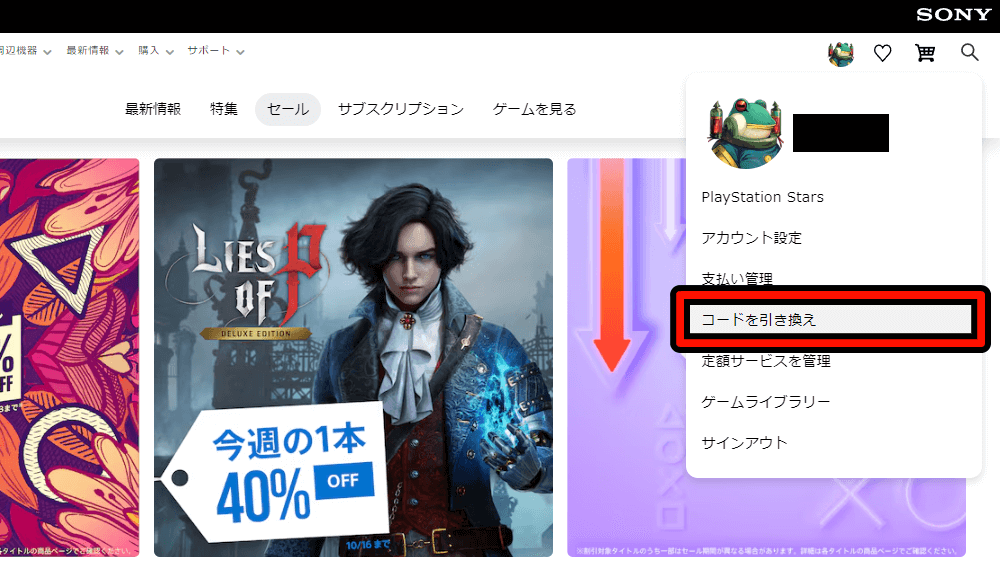Screen dimensions: 1000x563
Task: Open the shopping cart icon
Action: coord(925,53)
